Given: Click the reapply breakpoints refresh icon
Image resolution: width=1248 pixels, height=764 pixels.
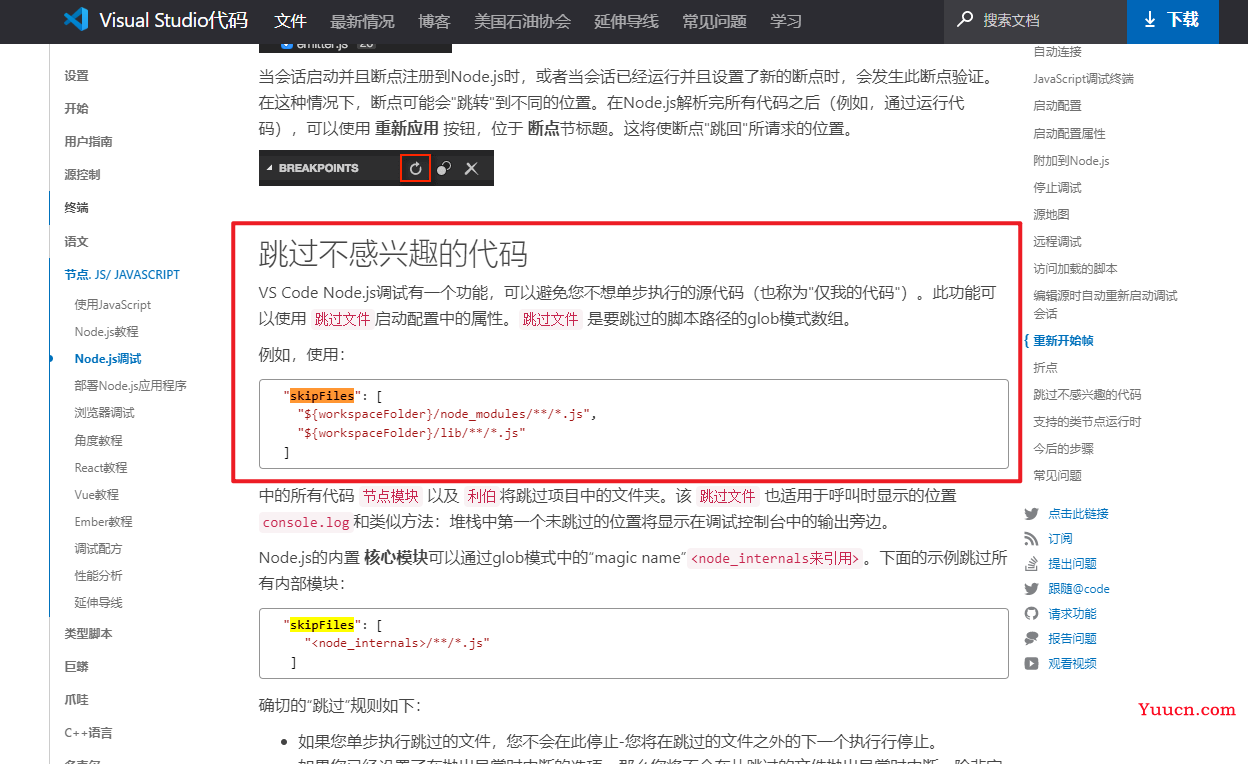Looking at the screenshot, I should click(415, 168).
